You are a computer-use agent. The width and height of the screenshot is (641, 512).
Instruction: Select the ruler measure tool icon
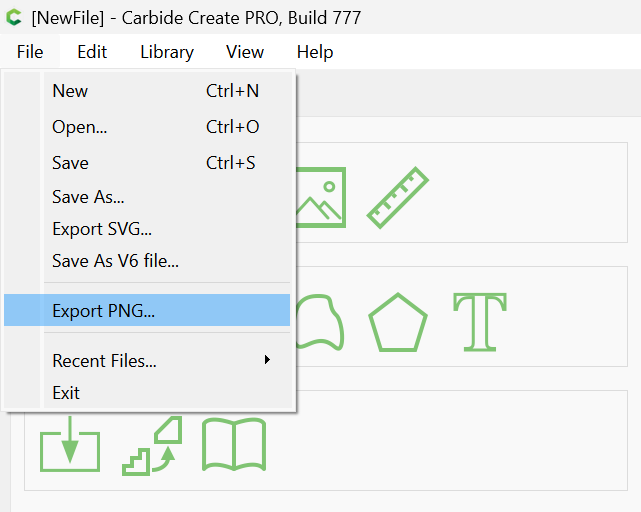click(x=398, y=198)
